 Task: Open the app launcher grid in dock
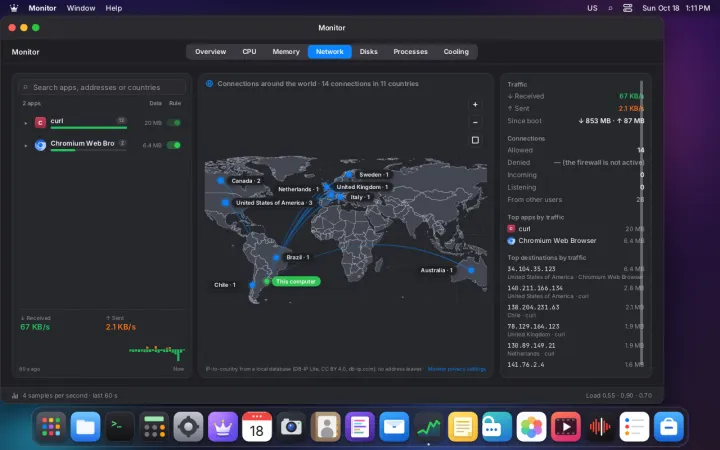(51, 427)
